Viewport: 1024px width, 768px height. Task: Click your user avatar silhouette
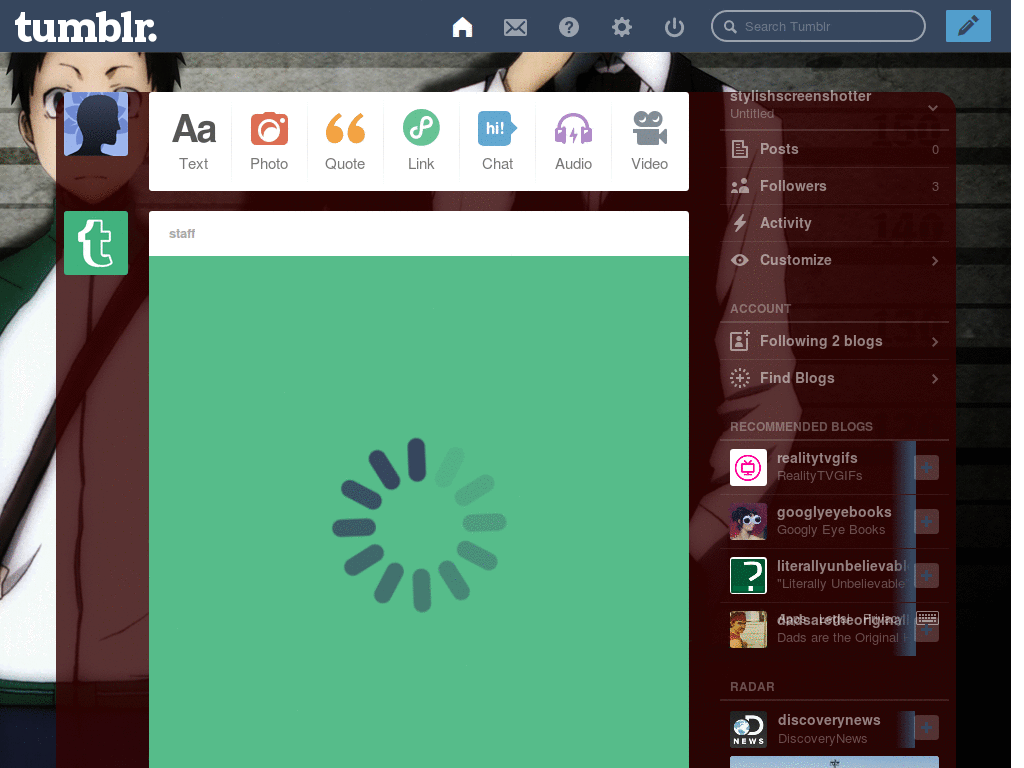coord(96,124)
